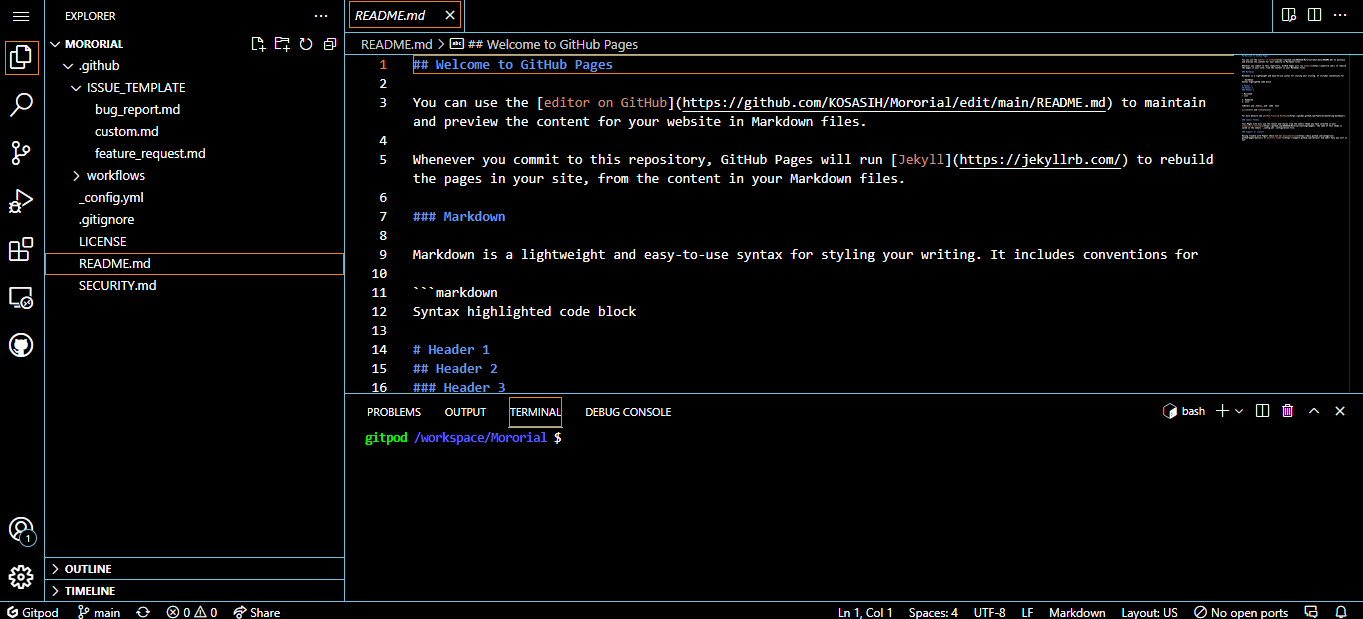Click the UTF-8 encoding selector
The width and height of the screenshot is (1363, 619).
click(989, 612)
